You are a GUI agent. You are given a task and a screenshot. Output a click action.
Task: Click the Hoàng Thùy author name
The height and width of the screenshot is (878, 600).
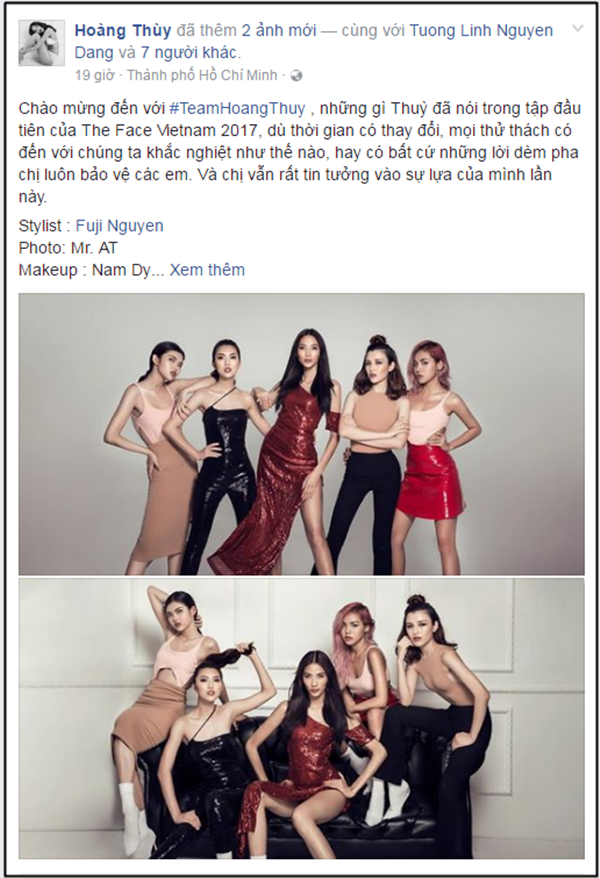123,31
